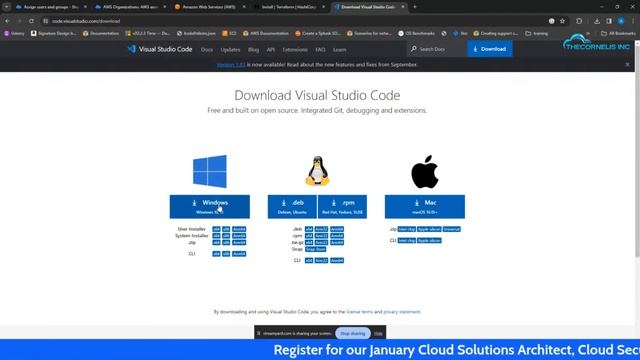
Task: Click the Stop sharing button
Action: tap(353, 333)
